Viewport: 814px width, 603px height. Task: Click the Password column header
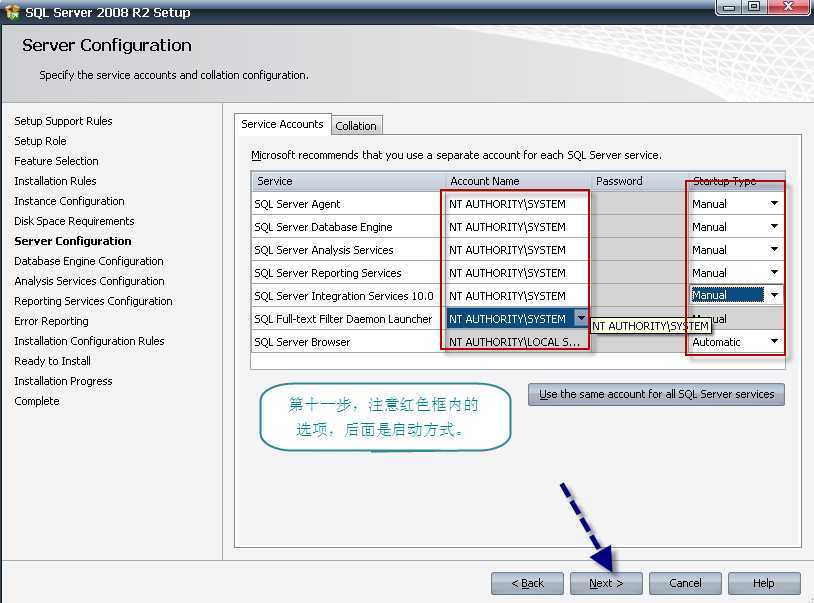click(639, 181)
